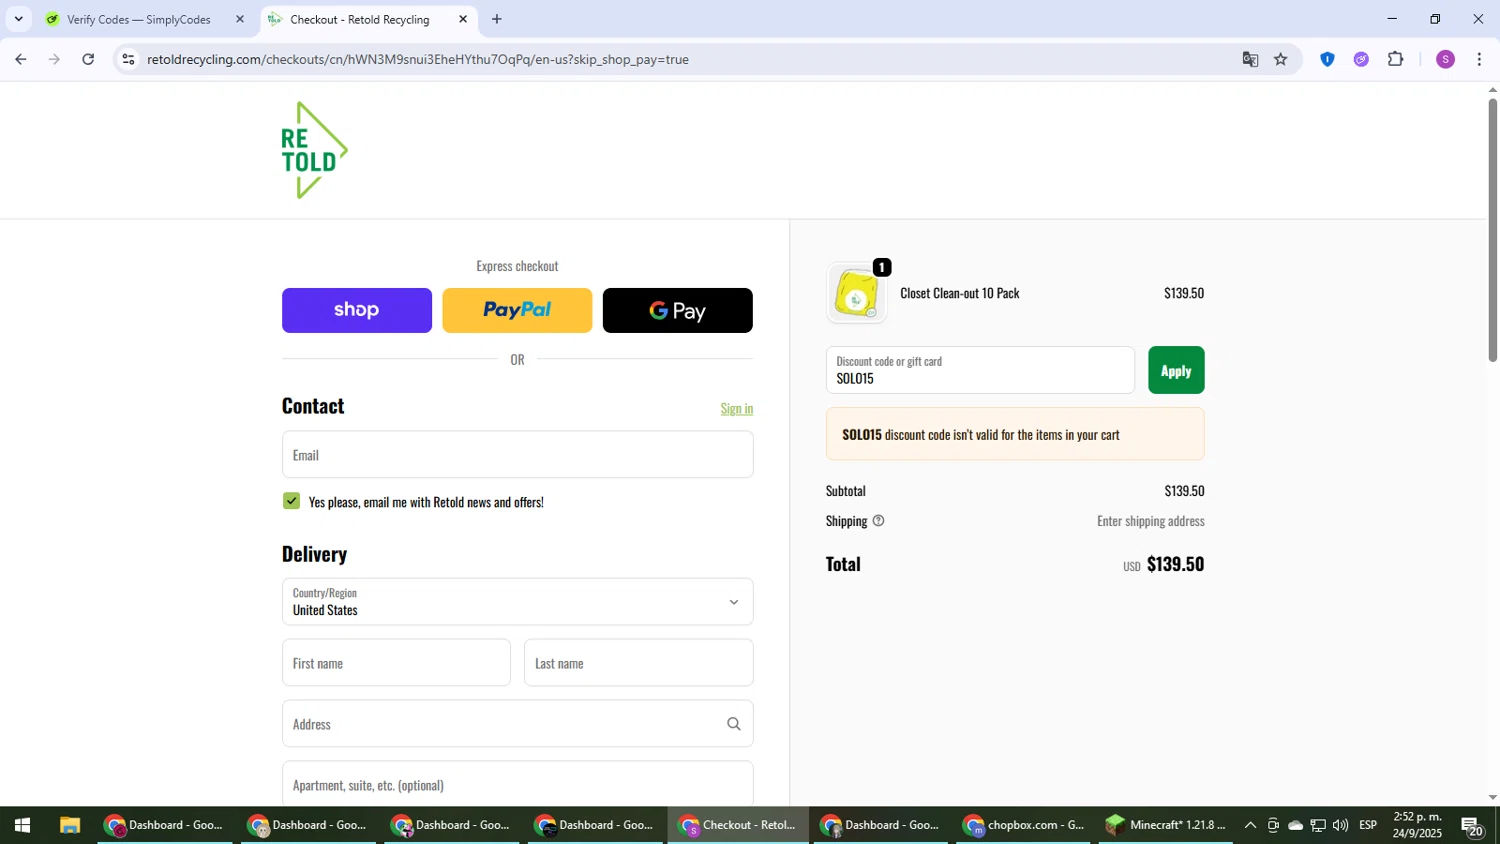Screen dimensions: 1500x844
Task: Click the Apartment, suite optional field
Action: [518, 784]
